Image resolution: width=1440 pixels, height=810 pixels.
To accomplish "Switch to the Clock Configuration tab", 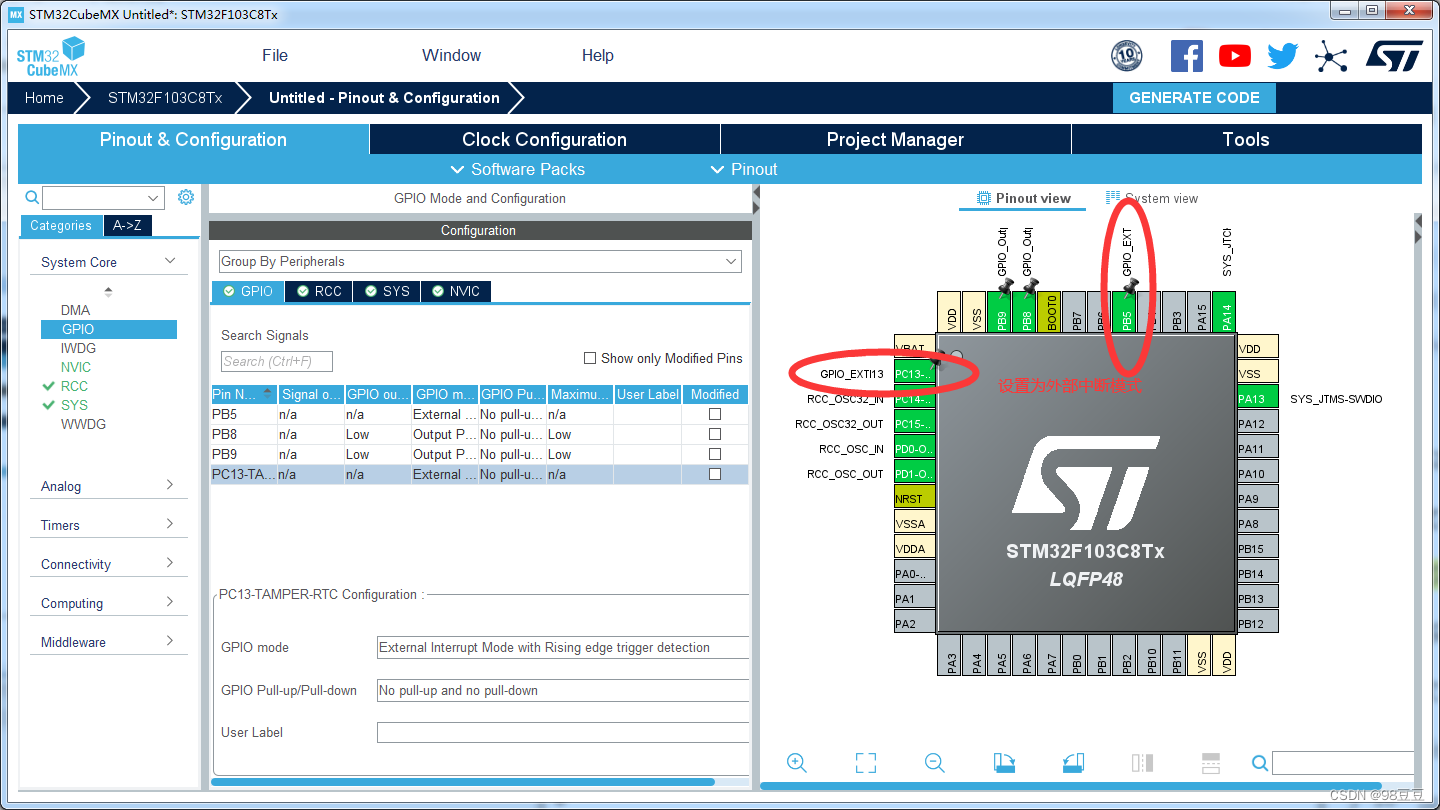I will (544, 139).
